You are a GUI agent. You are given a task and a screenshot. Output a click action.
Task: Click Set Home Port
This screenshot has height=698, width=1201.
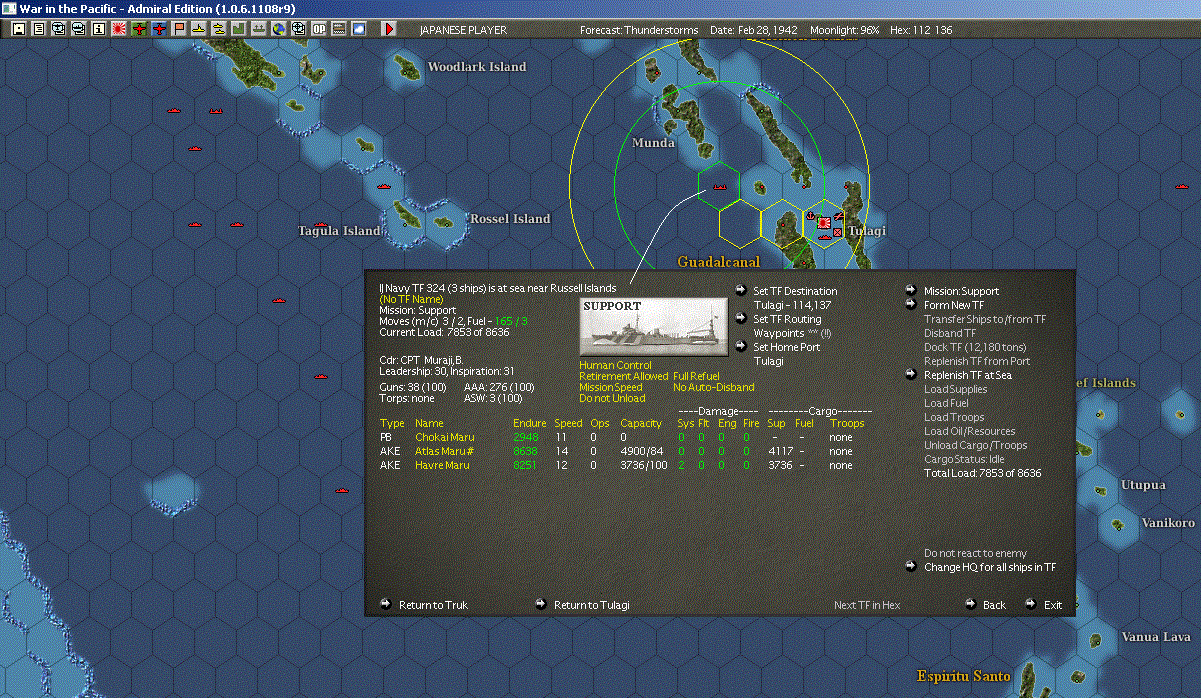point(786,347)
